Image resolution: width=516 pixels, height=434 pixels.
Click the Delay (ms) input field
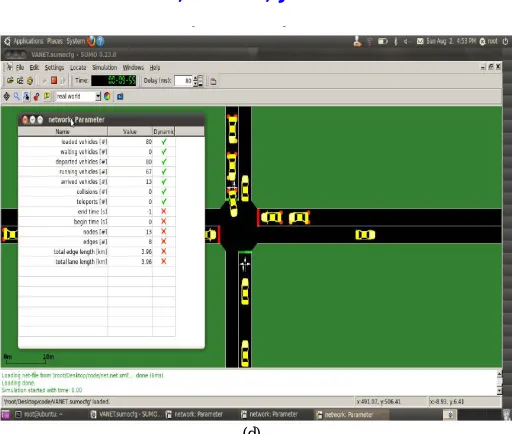pyautogui.click(x=183, y=81)
